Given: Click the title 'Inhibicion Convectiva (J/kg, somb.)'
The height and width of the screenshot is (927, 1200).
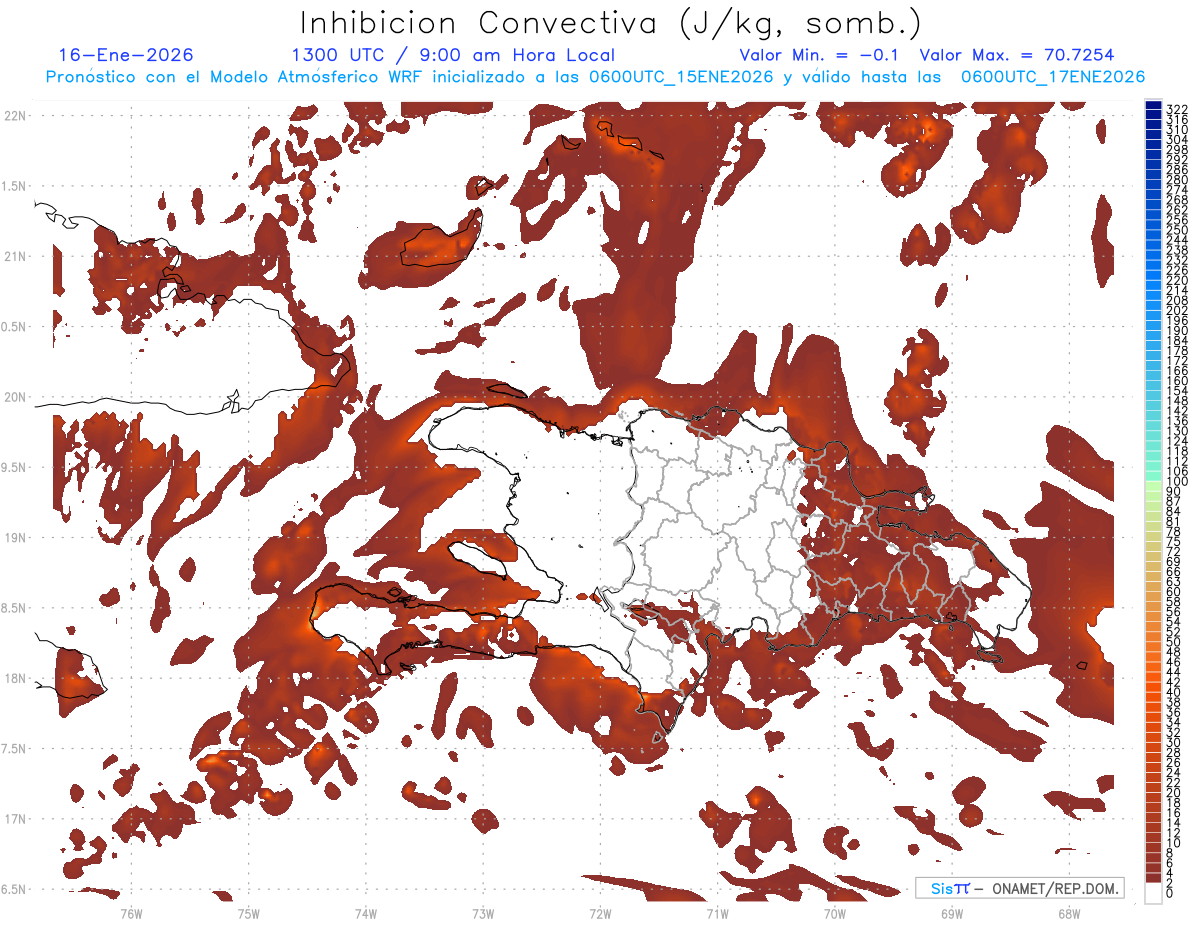Looking at the screenshot, I should [x=611, y=23].
